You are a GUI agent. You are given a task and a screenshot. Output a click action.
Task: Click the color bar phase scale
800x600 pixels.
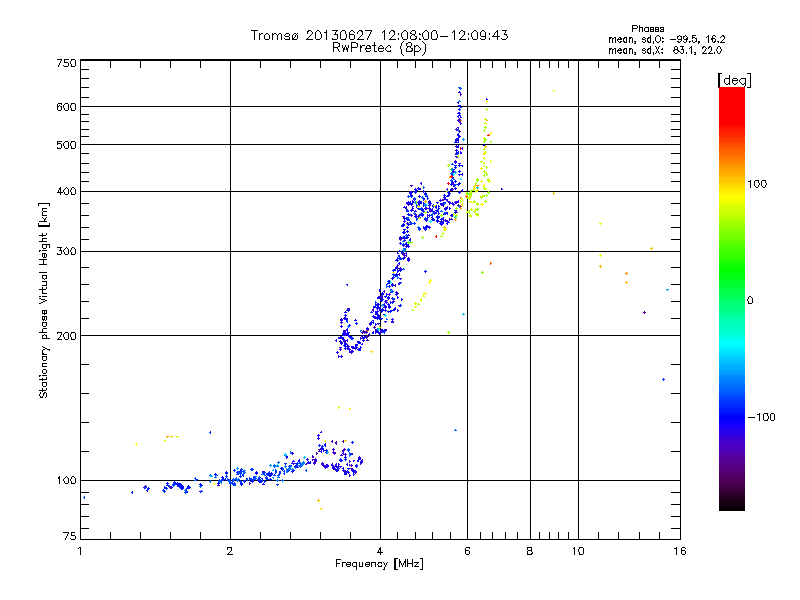click(x=732, y=298)
